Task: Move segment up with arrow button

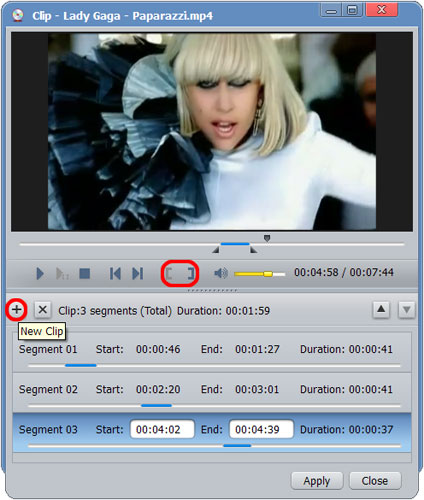Action: click(x=381, y=310)
